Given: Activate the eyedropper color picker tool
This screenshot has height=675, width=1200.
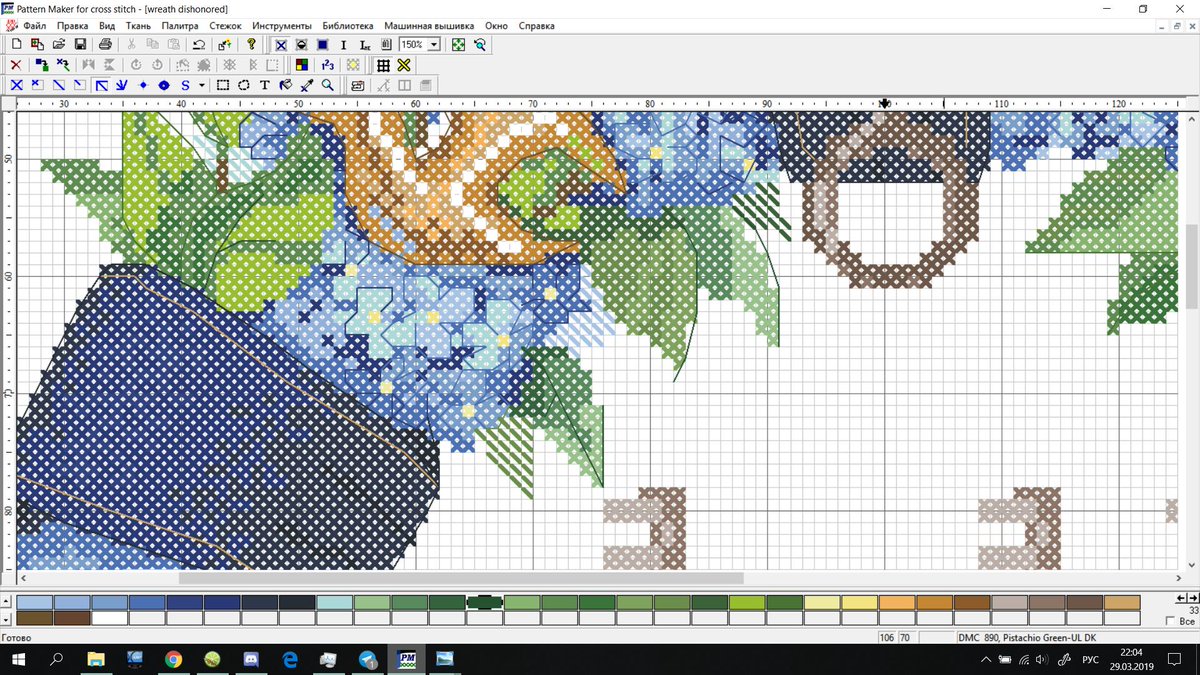Looking at the screenshot, I should coord(304,85).
